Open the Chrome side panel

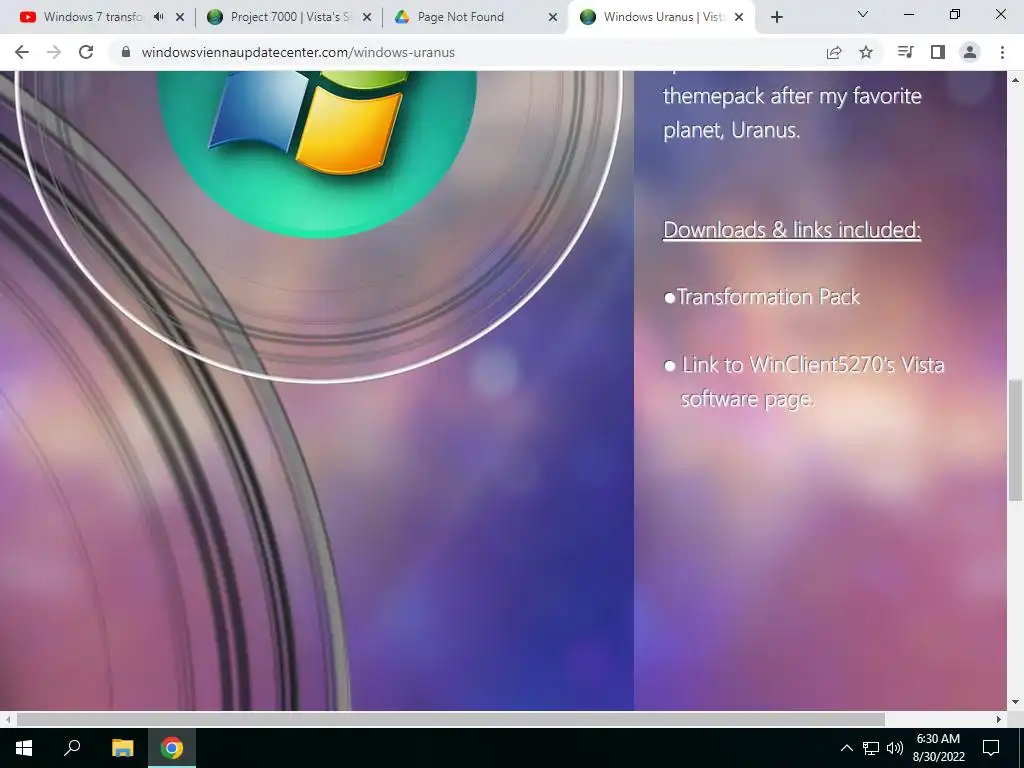(x=938, y=52)
